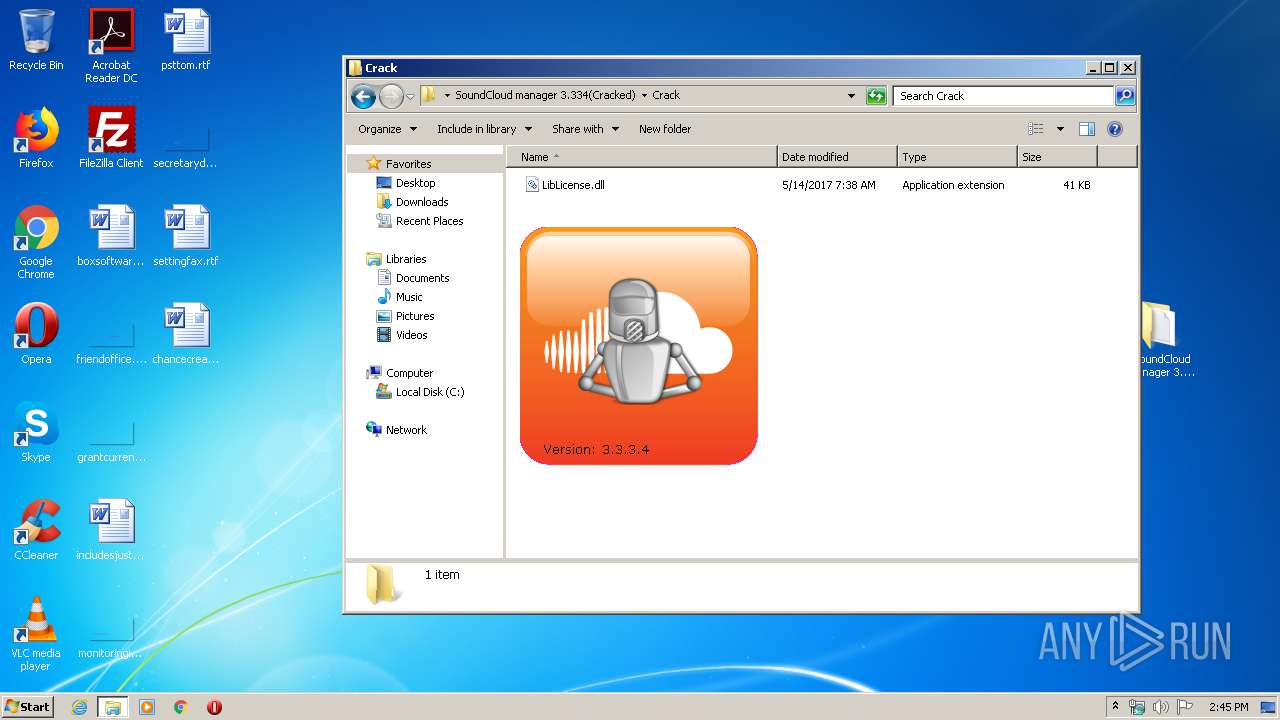The height and width of the screenshot is (720, 1280).
Task: Open Share with menu
Action: tap(585, 129)
